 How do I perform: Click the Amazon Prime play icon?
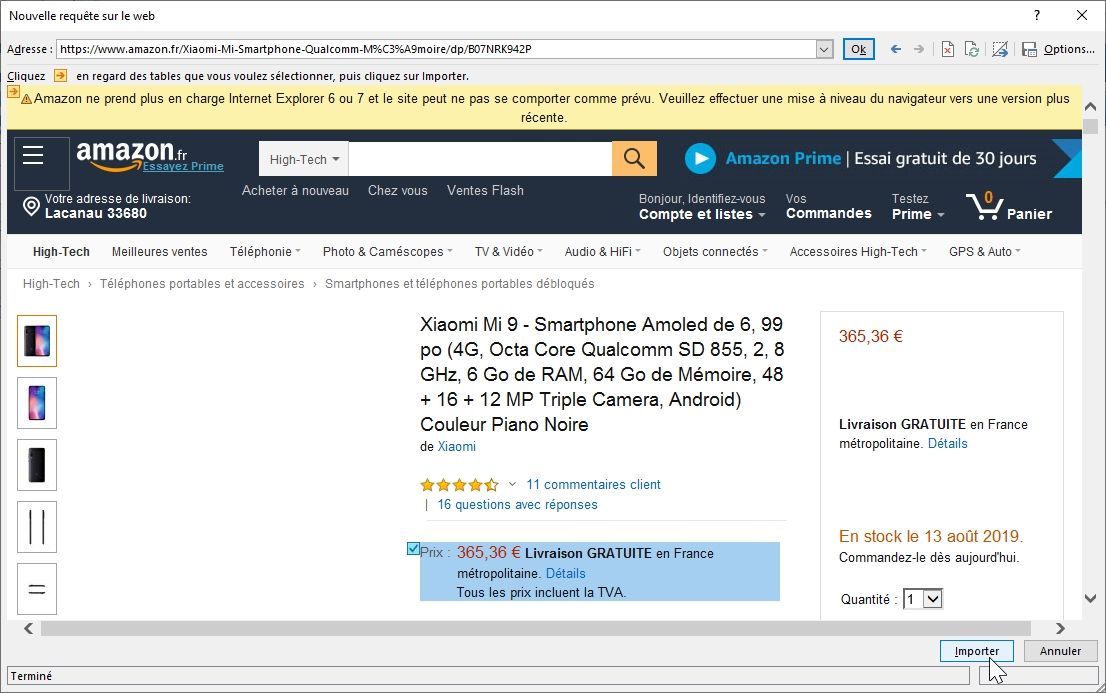click(700, 159)
